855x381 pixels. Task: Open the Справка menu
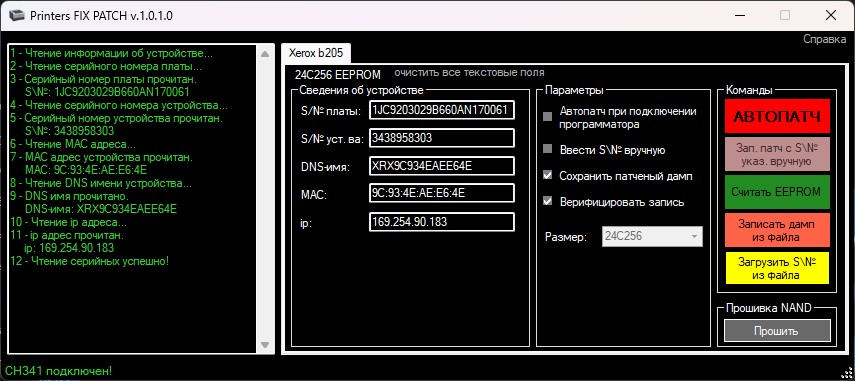coord(824,39)
